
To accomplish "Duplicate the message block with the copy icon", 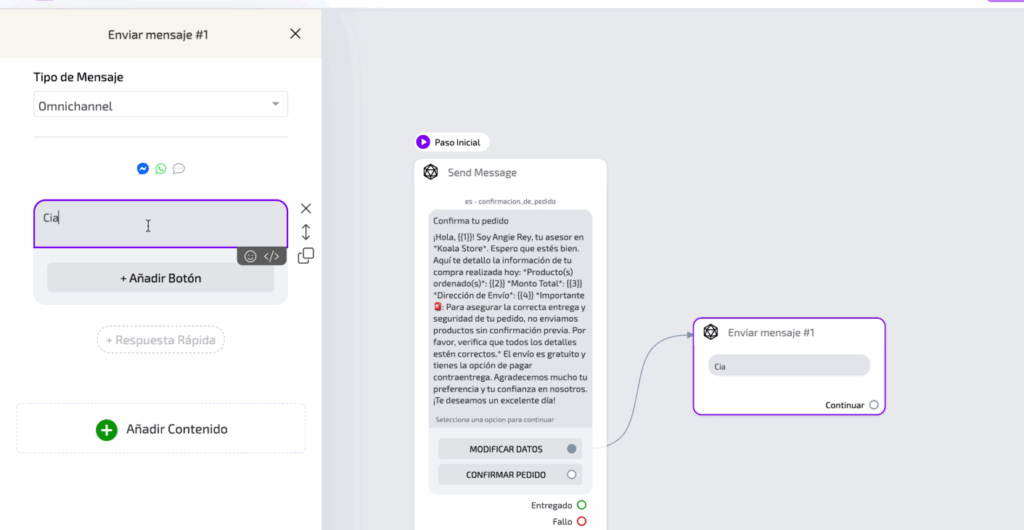I will pyautogui.click(x=306, y=256).
